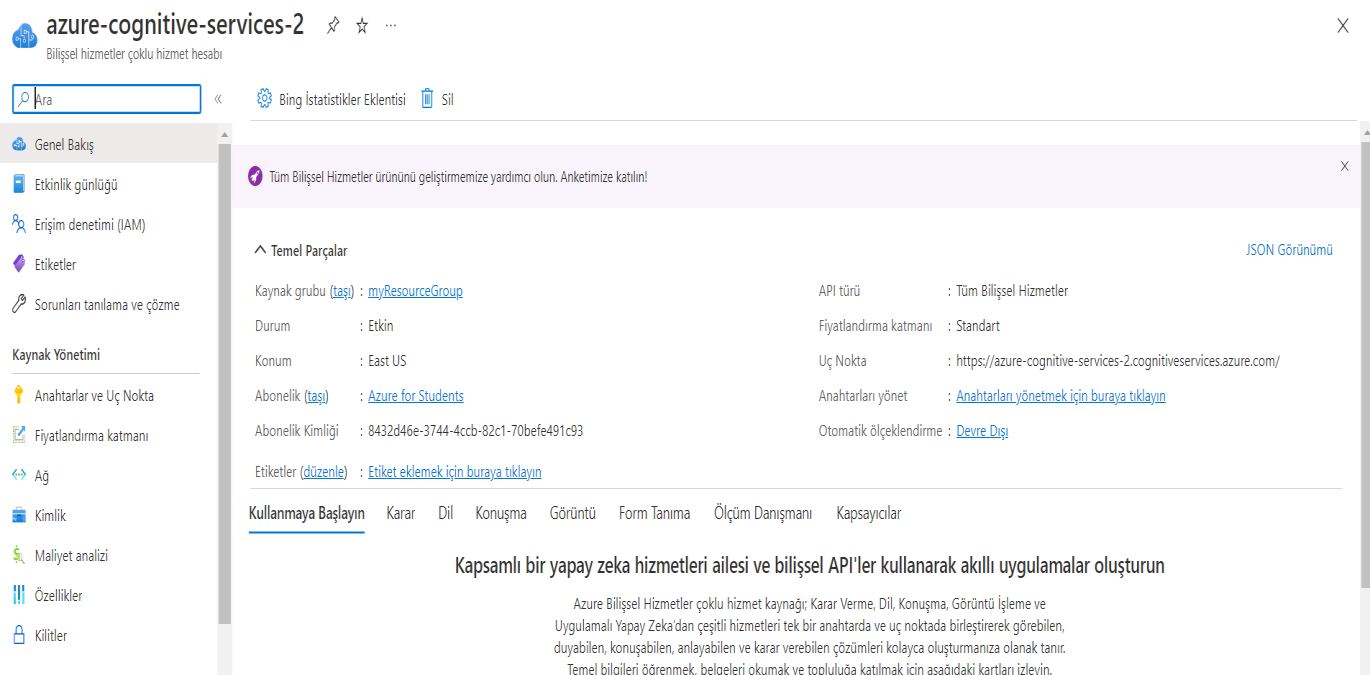Click the endpoint URL https://azure-cognitive-services-2.cognitiveservices.azure.com/

tap(1118, 361)
